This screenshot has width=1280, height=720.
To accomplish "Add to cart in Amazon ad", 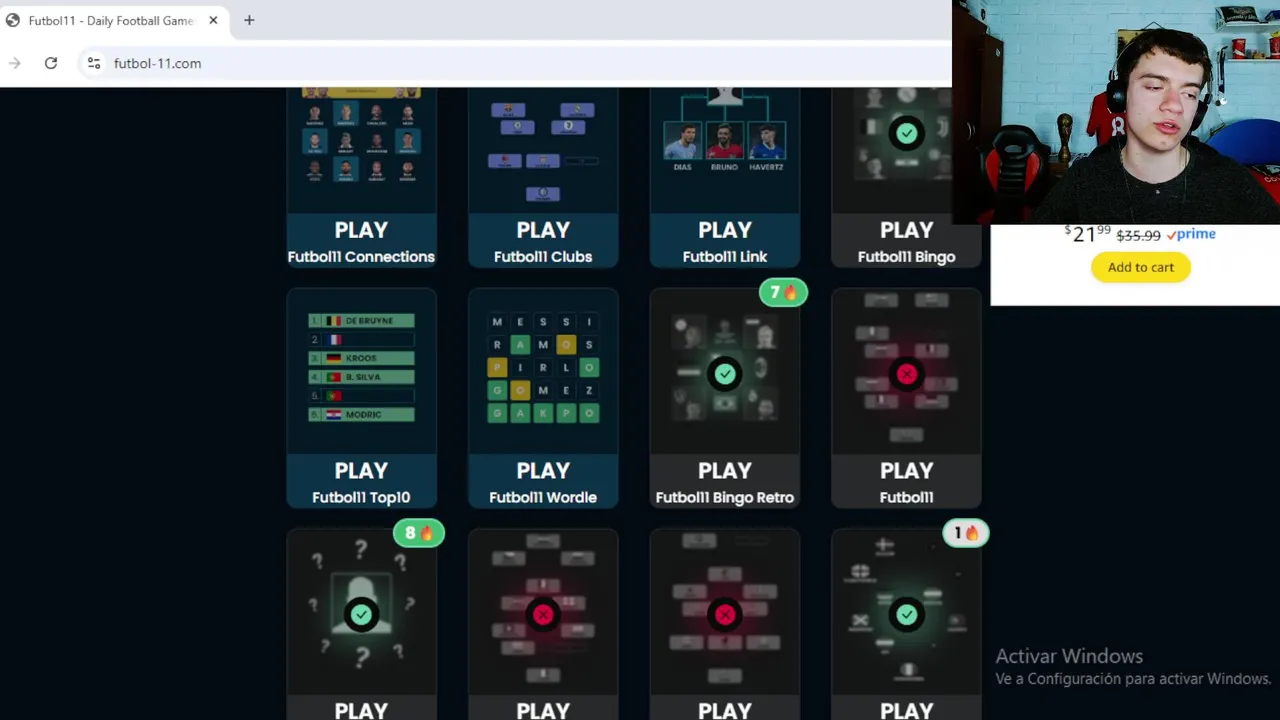I will (1141, 267).
